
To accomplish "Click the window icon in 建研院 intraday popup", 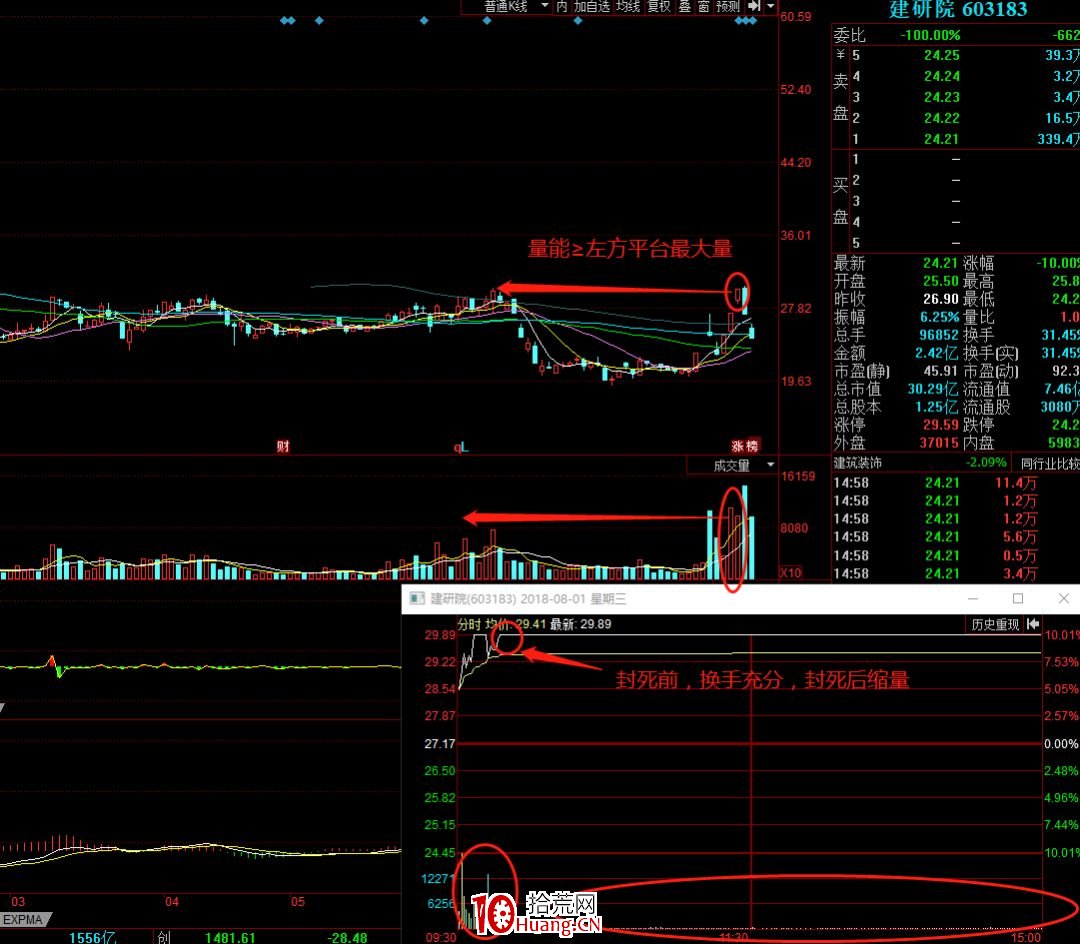I will click(417, 598).
